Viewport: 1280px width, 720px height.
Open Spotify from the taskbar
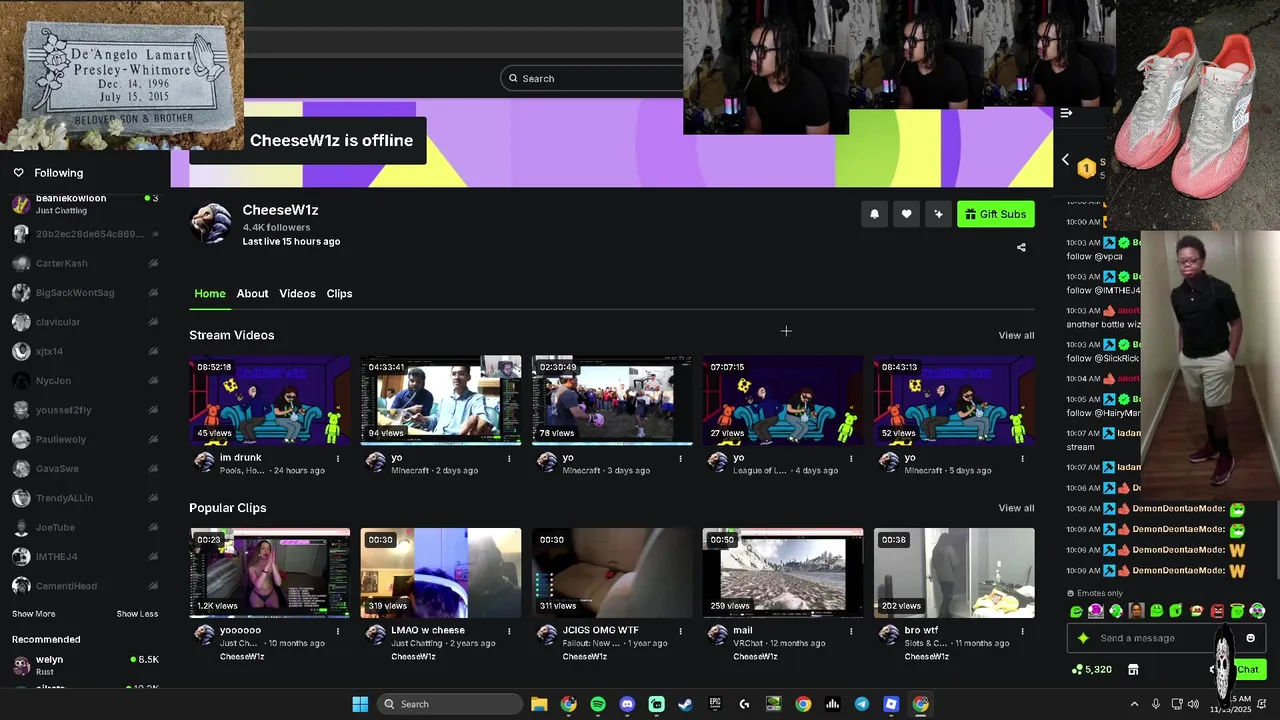[x=598, y=704]
